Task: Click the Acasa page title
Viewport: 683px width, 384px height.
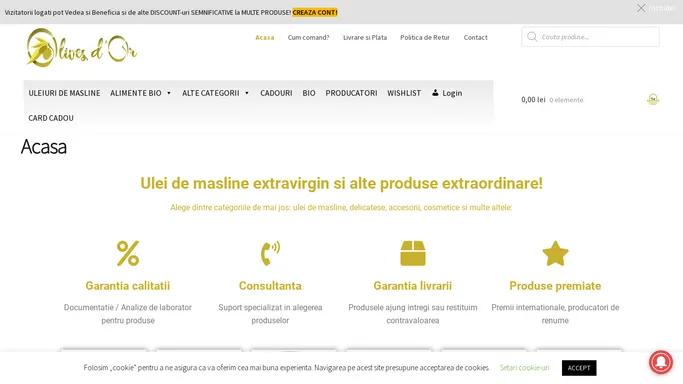Action: (x=44, y=147)
